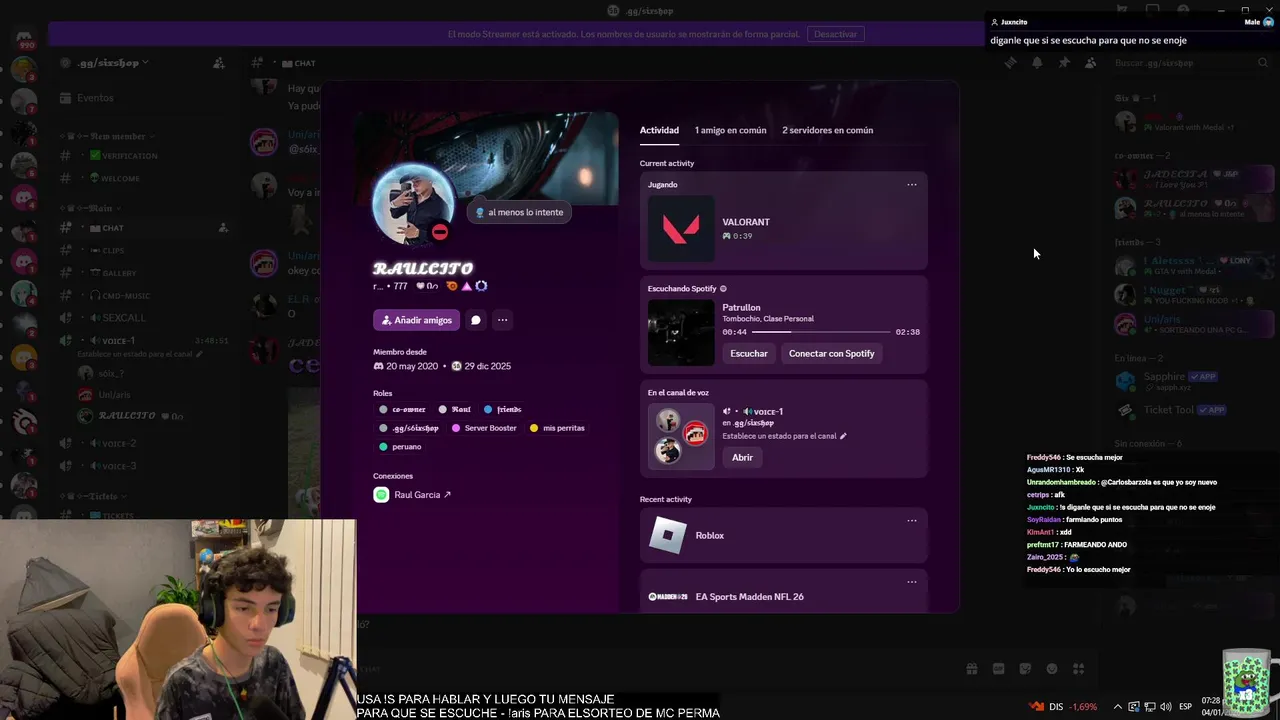Viewport: 1280px width, 720px height.
Task: Edit the voice channel status with pencil icon
Action: 843,436
